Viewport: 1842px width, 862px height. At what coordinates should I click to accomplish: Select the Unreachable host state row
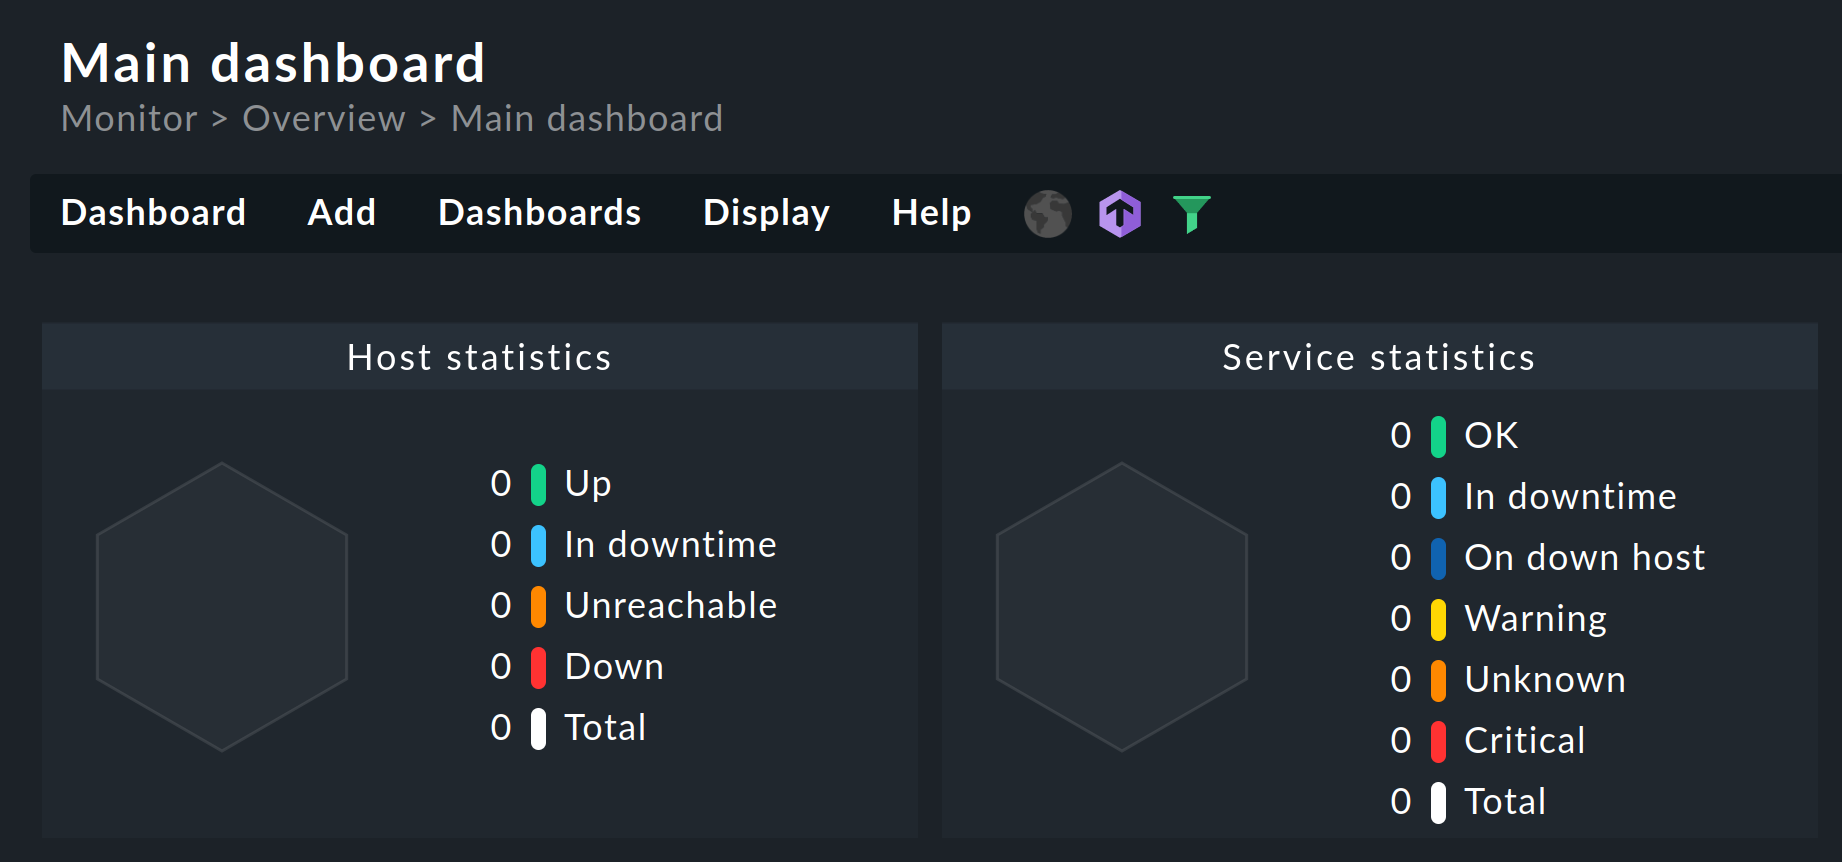(x=633, y=606)
